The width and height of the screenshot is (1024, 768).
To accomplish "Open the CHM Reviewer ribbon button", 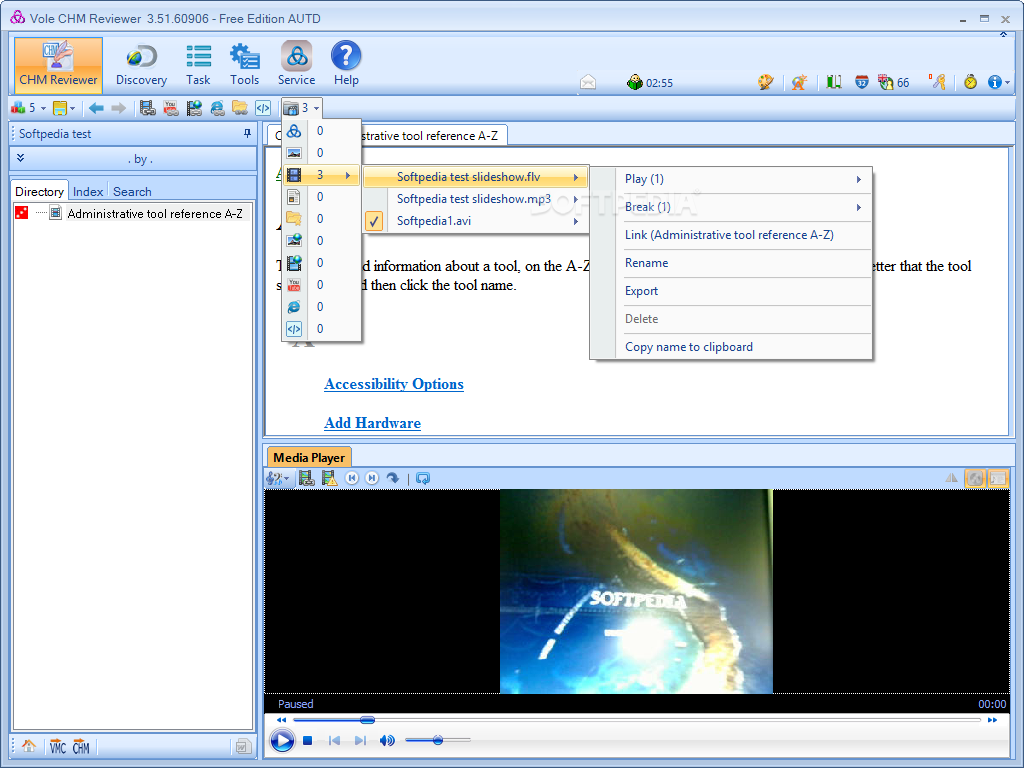I will [58, 65].
